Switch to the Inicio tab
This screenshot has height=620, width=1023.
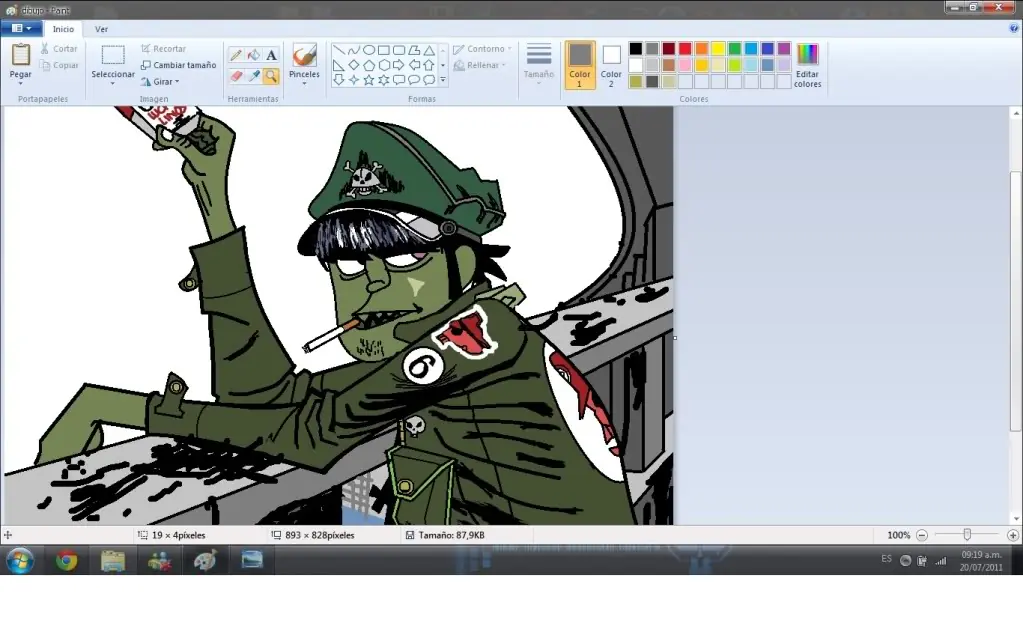click(63, 29)
